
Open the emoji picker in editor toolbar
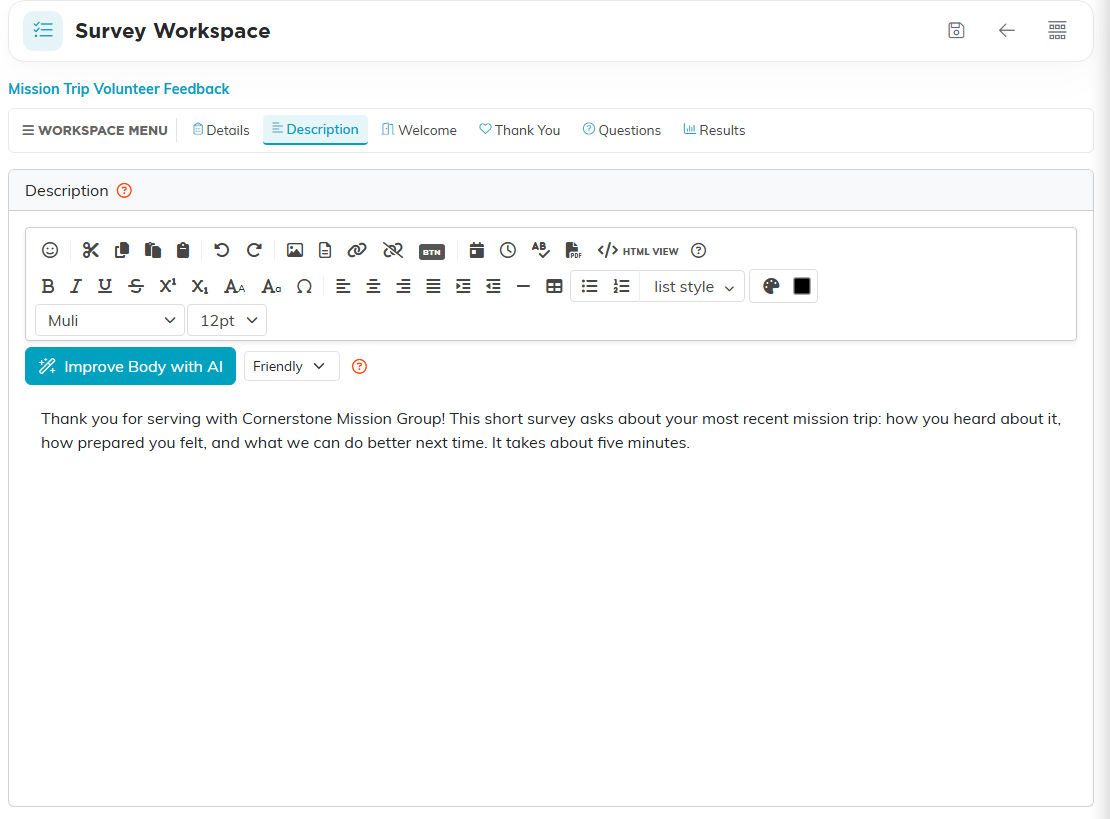click(x=50, y=250)
